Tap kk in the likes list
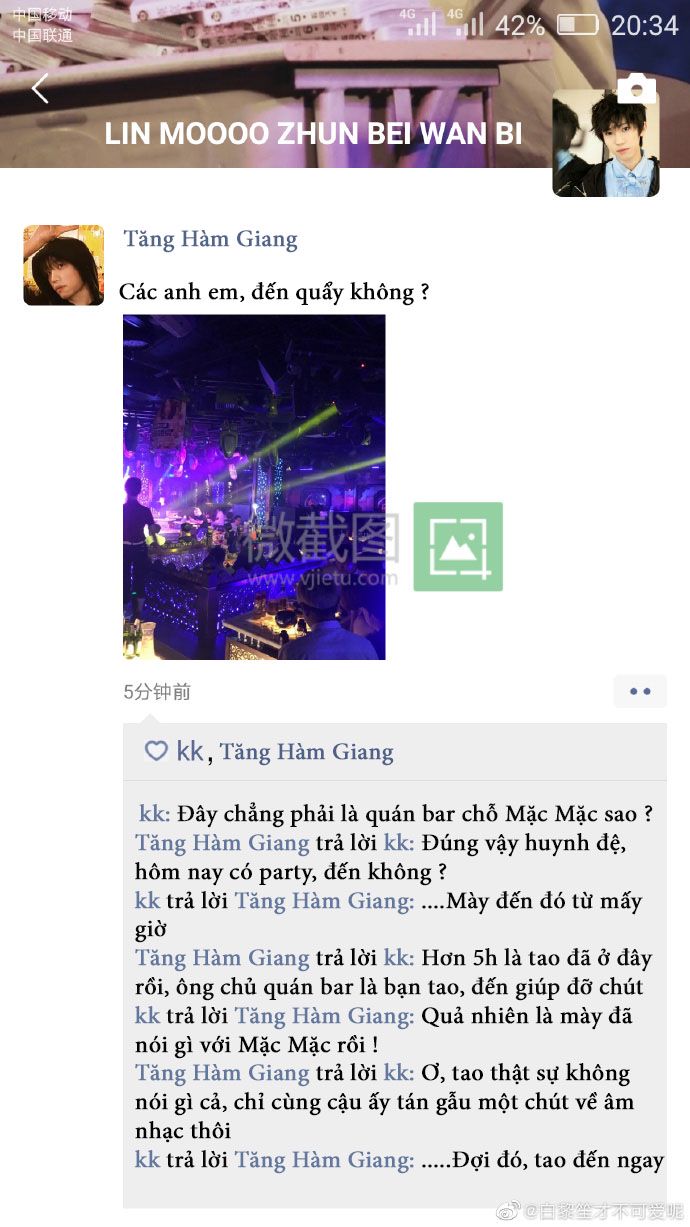690x1227 pixels. point(190,751)
